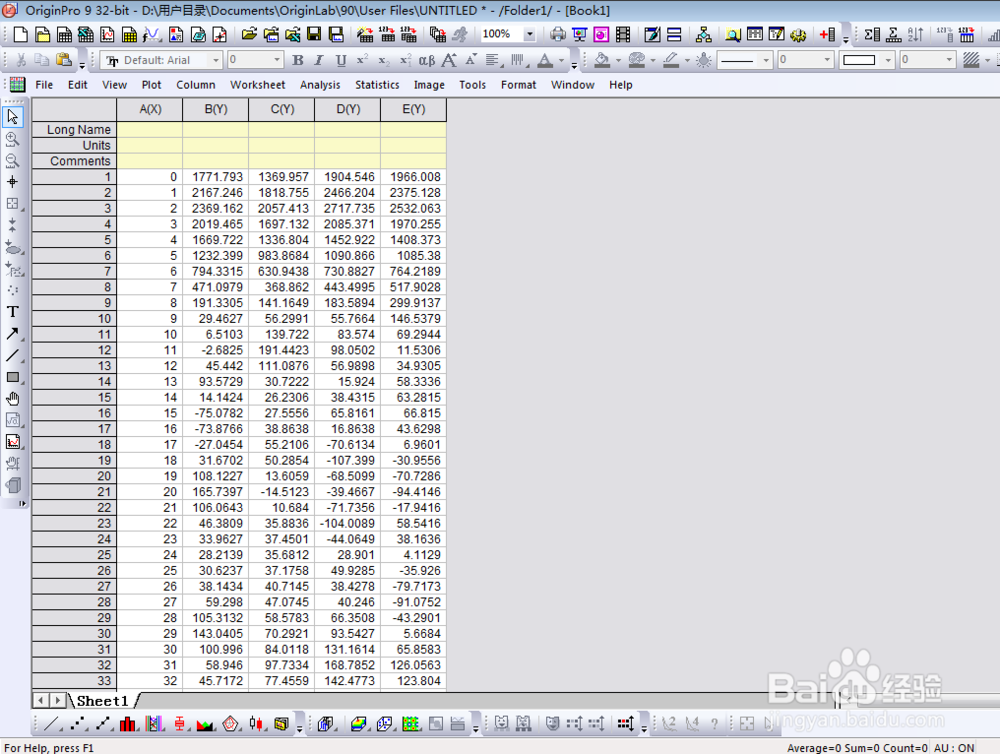This screenshot has height=754, width=1000.
Task: Click the Open Video Builder film icon
Action: (x=623, y=34)
